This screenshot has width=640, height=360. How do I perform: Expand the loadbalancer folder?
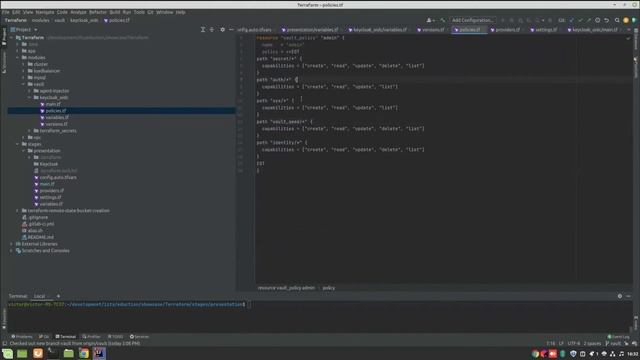point(23,71)
